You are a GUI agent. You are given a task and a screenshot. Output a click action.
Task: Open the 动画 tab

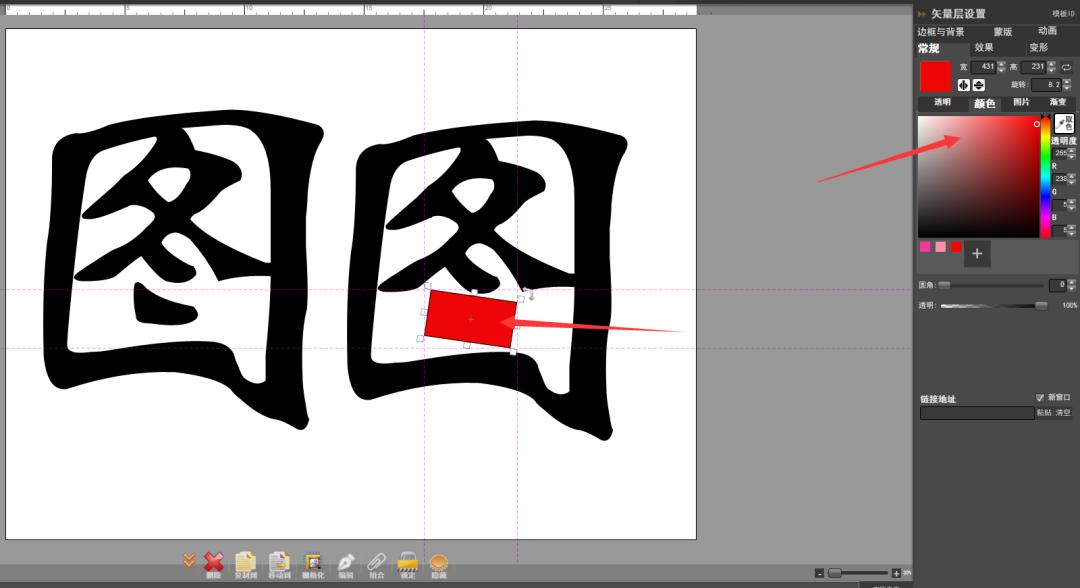(x=1048, y=31)
